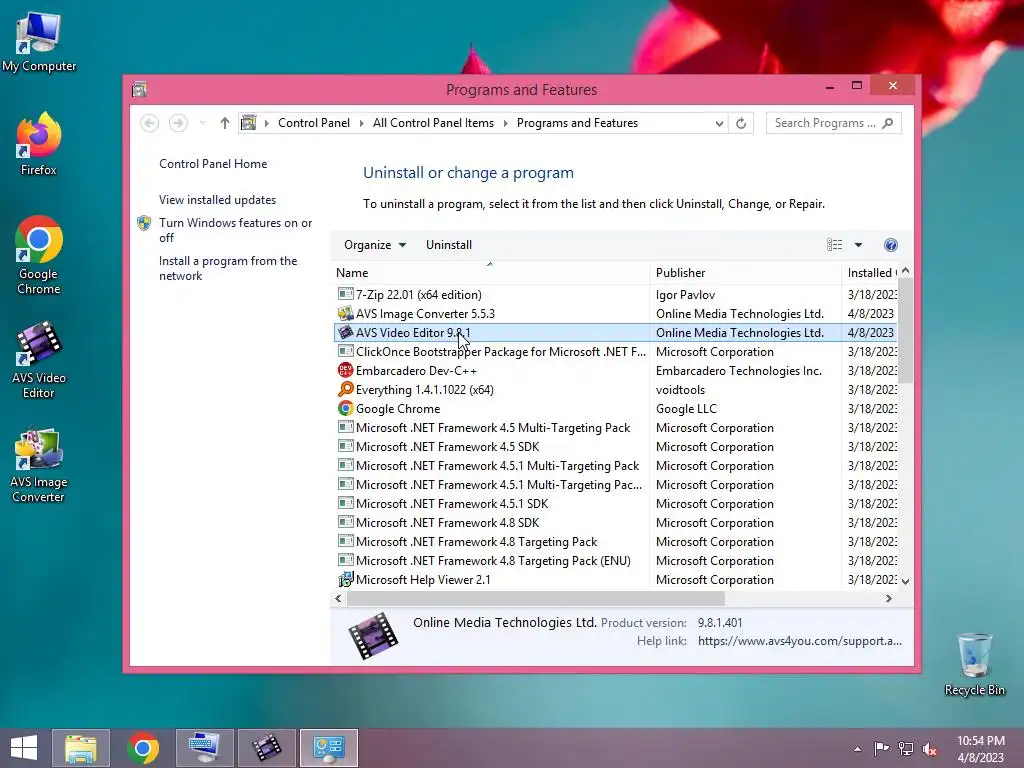Click the Control Panel address bar icon

(248, 123)
